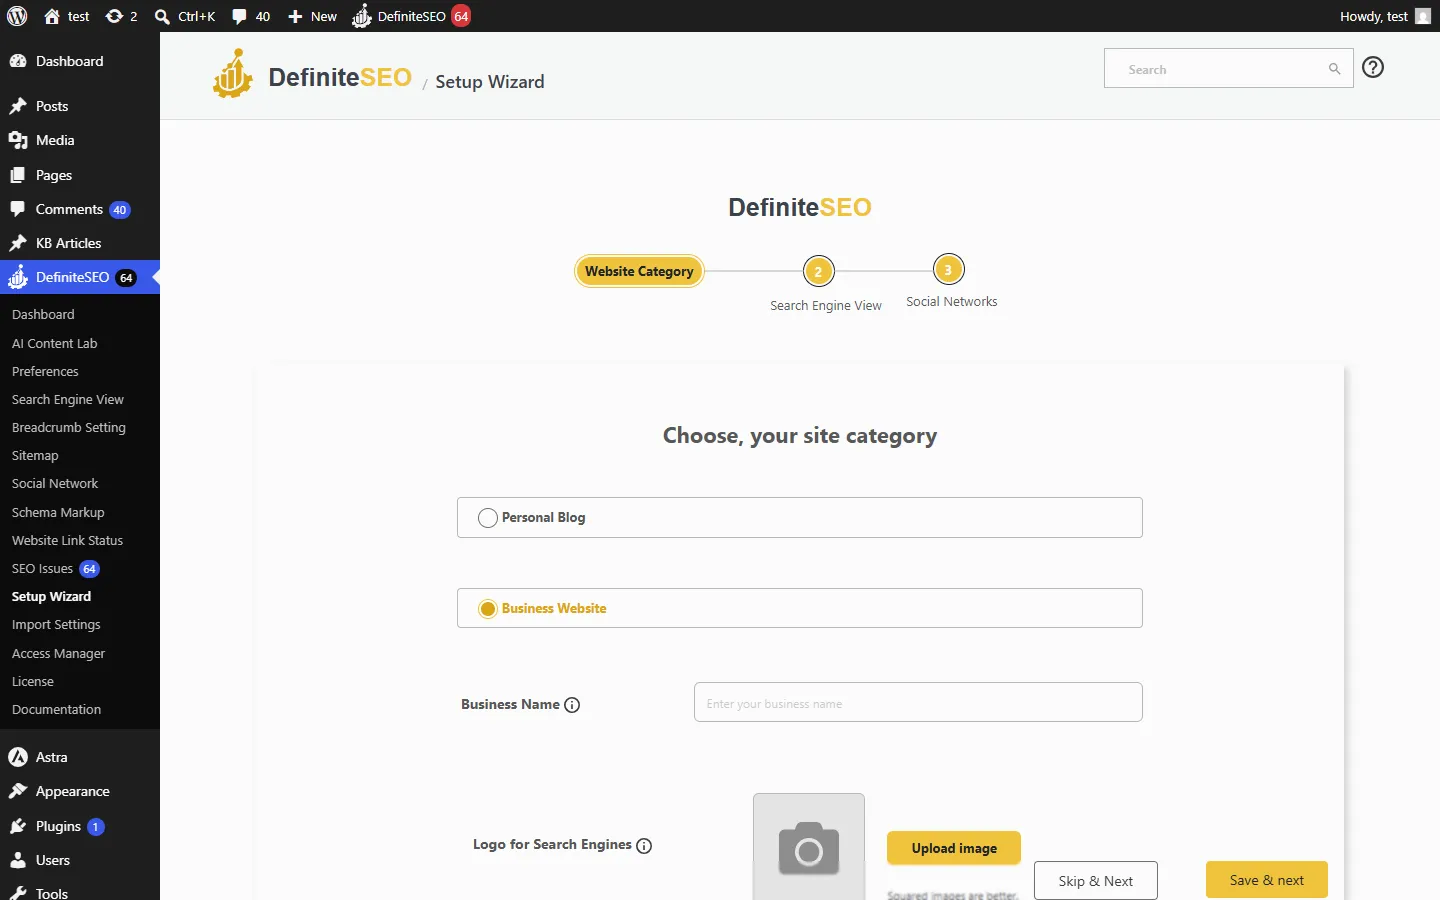Click Save & next button
Screen dimensions: 1440x900
tap(1267, 880)
